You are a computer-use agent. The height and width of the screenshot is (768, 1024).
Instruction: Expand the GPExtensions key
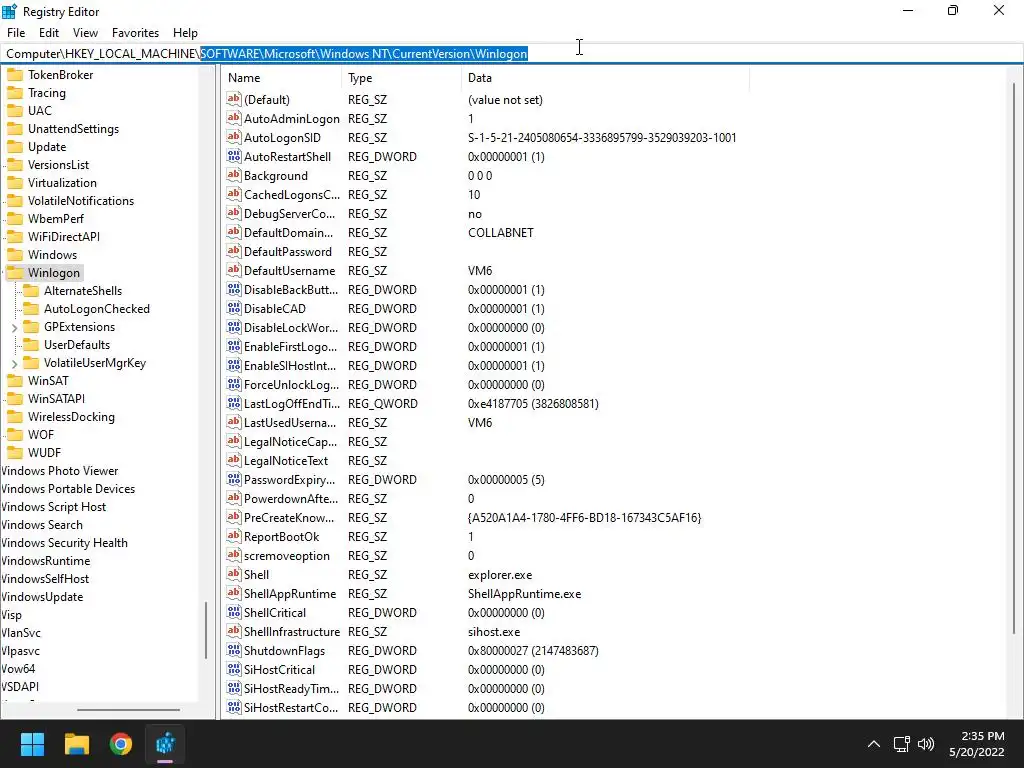(x=14, y=327)
